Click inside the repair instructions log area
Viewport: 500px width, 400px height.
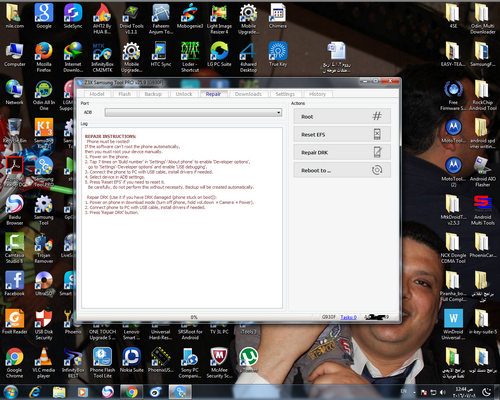click(182, 218)
